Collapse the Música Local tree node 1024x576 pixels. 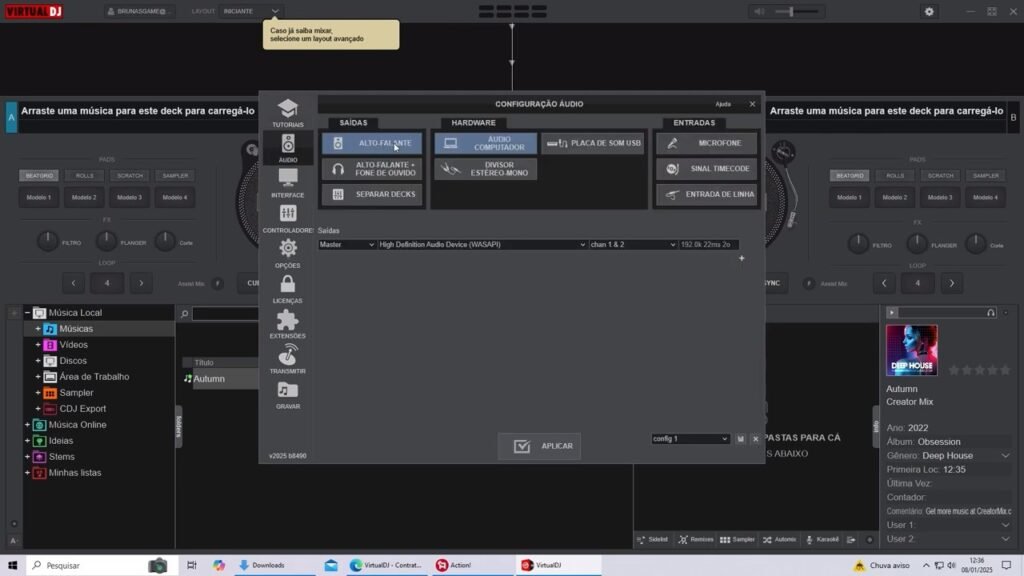point(27,313)
